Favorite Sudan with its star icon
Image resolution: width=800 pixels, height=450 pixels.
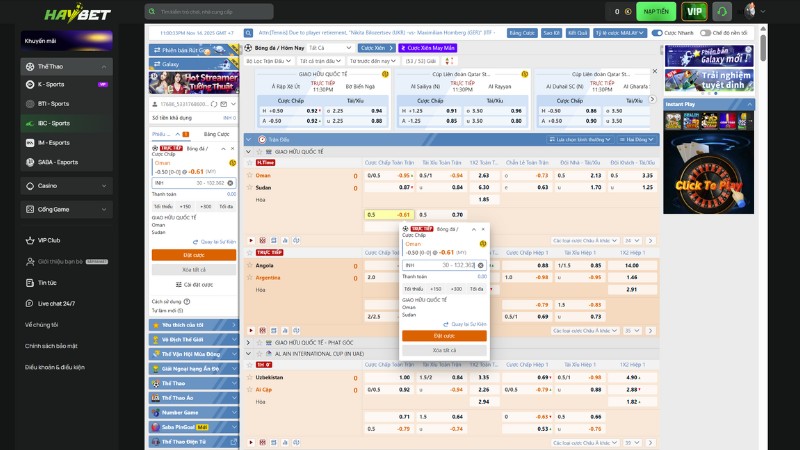coord(249,187)
